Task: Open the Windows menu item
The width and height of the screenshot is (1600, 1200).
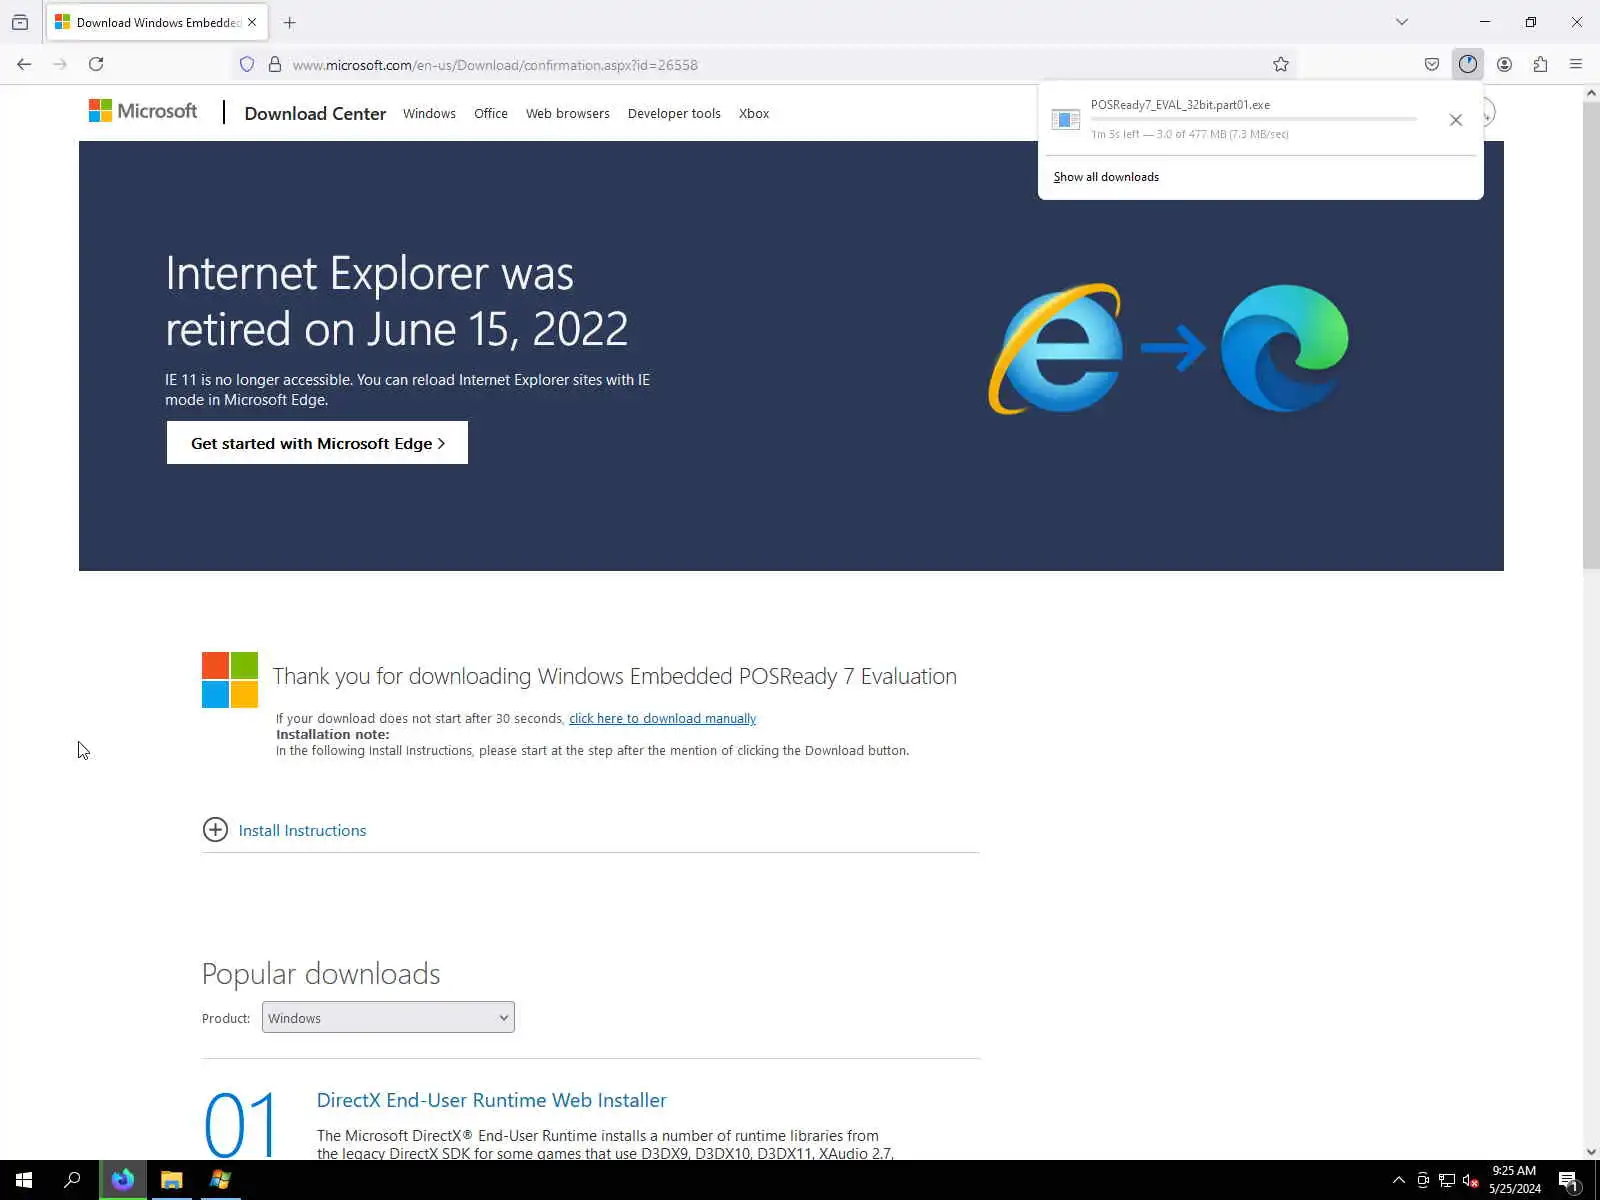Action: (429, 114)
